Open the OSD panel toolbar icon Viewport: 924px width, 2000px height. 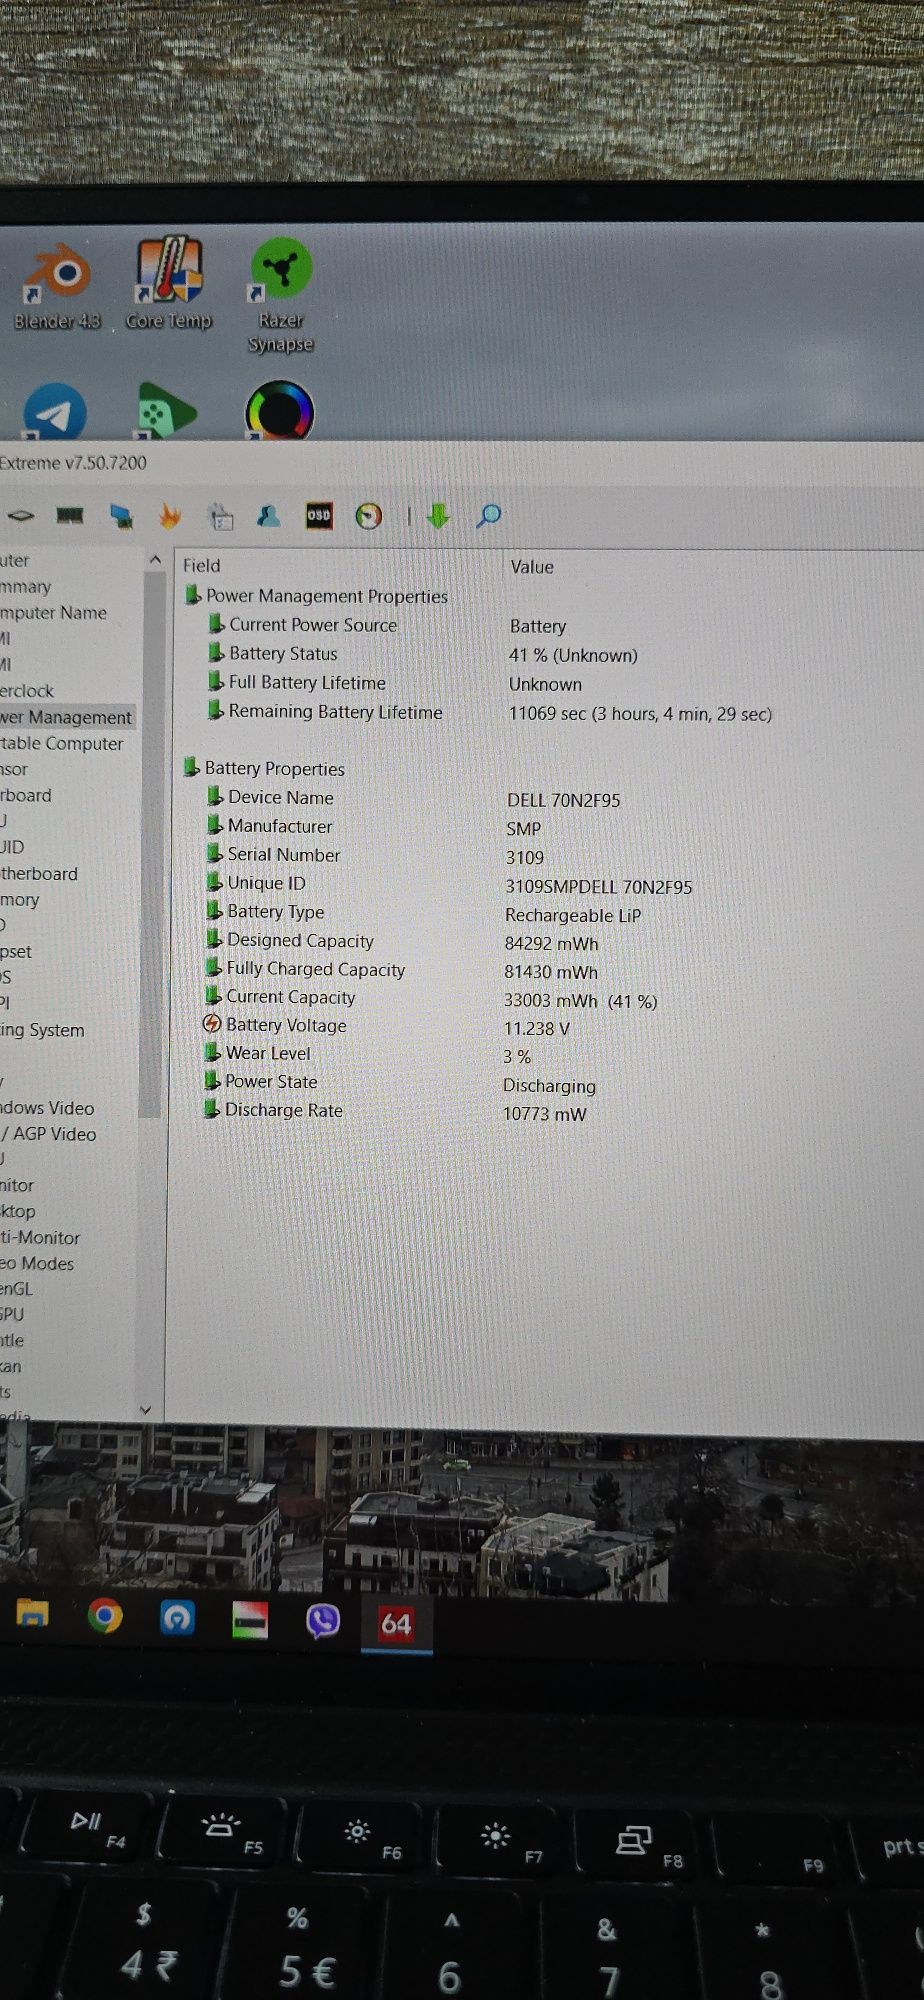[319, 516]
